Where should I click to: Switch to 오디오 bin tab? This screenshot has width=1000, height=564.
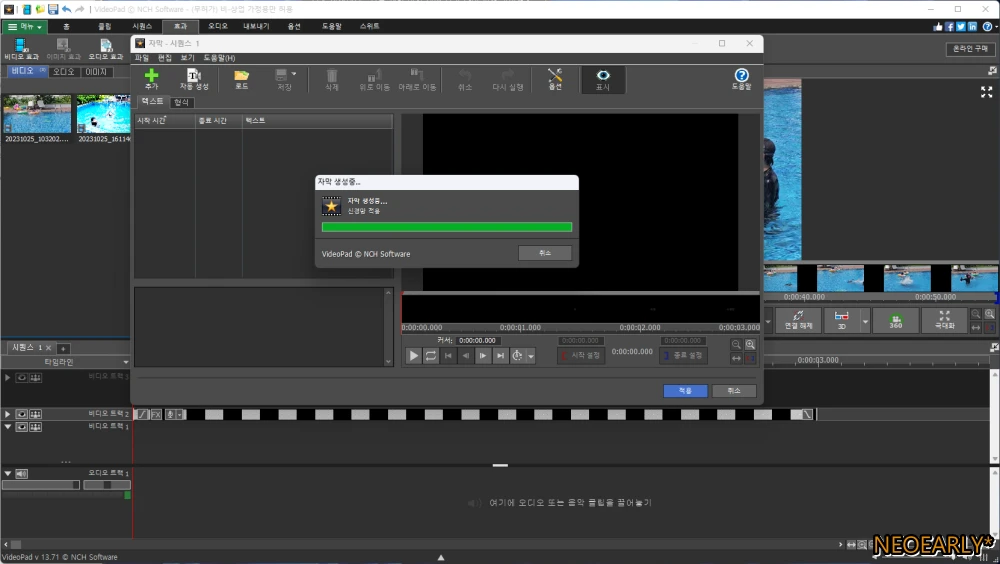[64, 72]
